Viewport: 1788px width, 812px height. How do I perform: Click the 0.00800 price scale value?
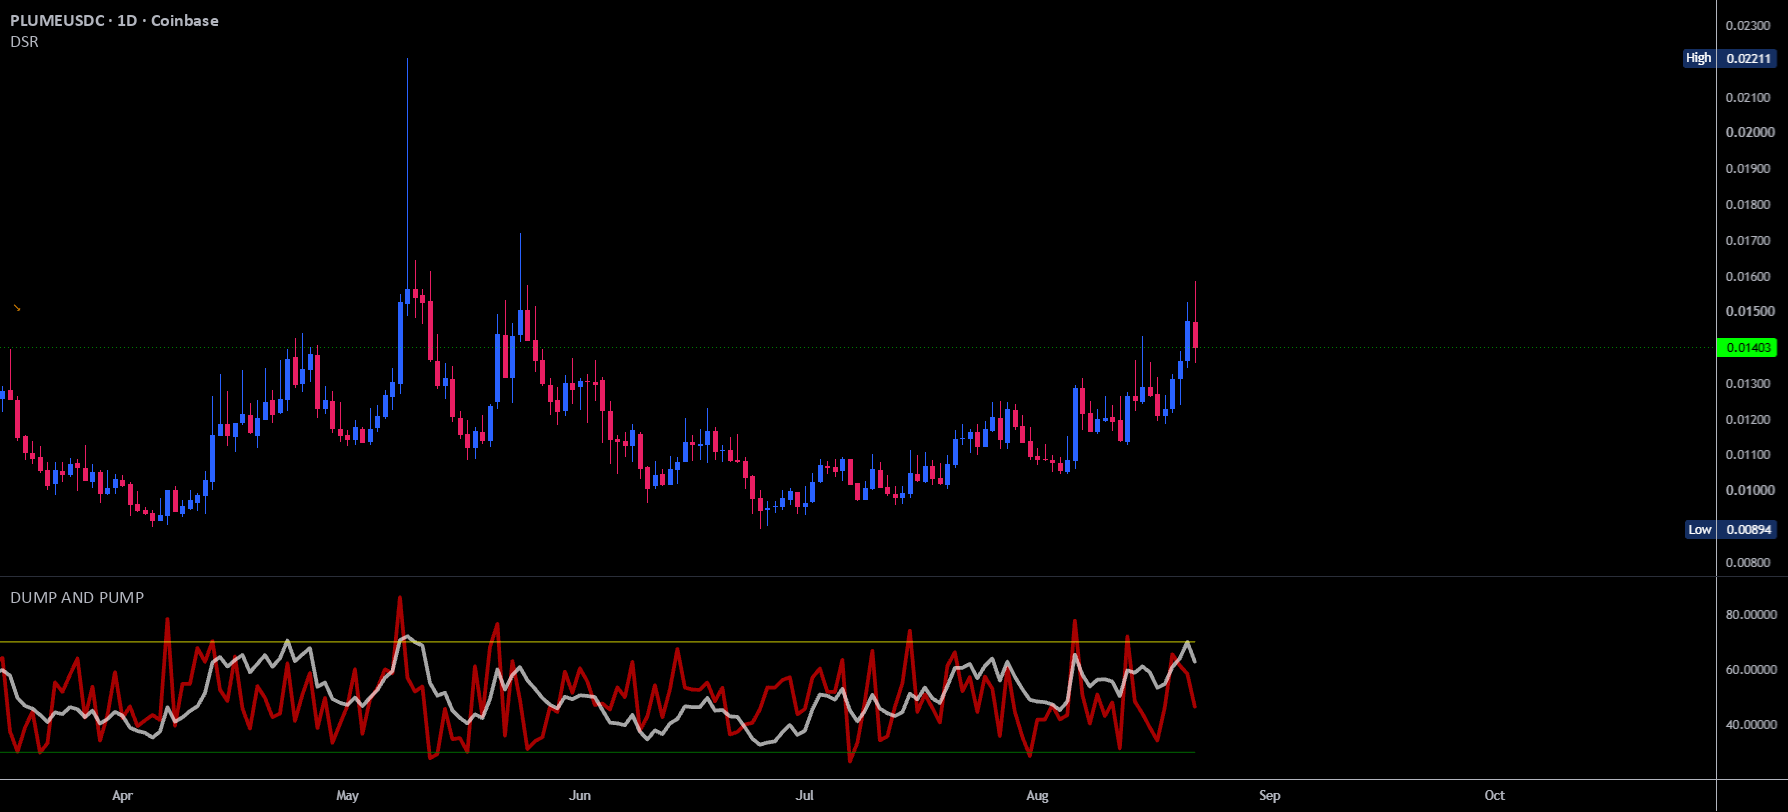pyautogui.click(x=1749, y=562)
